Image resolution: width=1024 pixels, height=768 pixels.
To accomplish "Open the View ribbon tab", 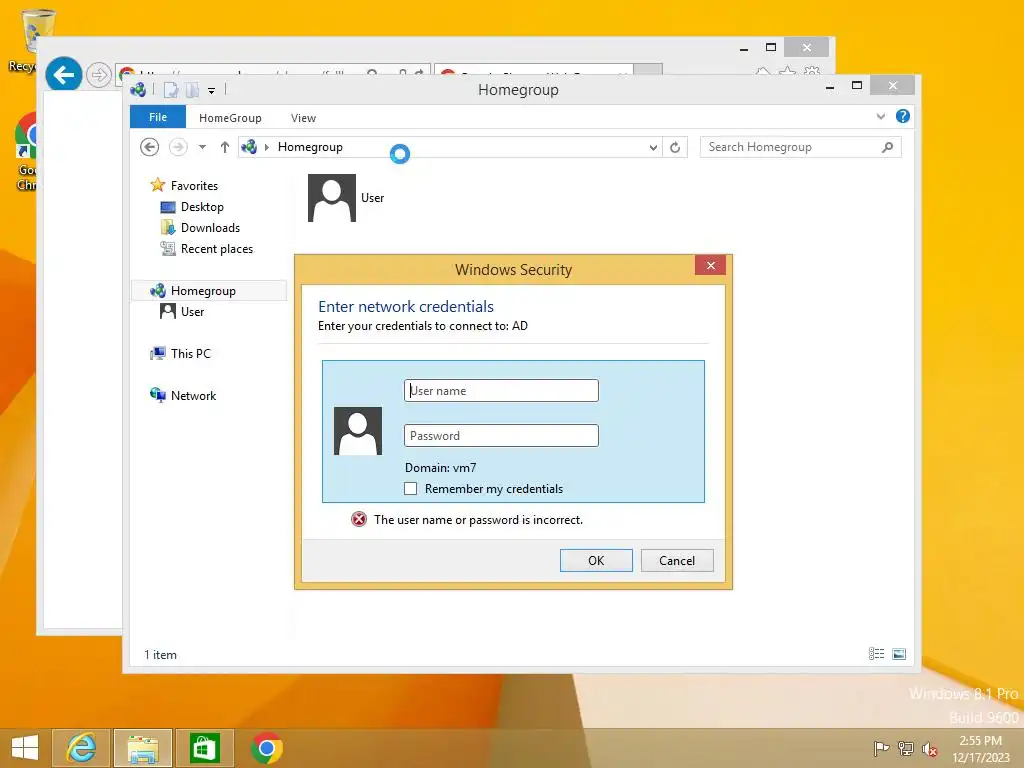I will pos(303,118).
